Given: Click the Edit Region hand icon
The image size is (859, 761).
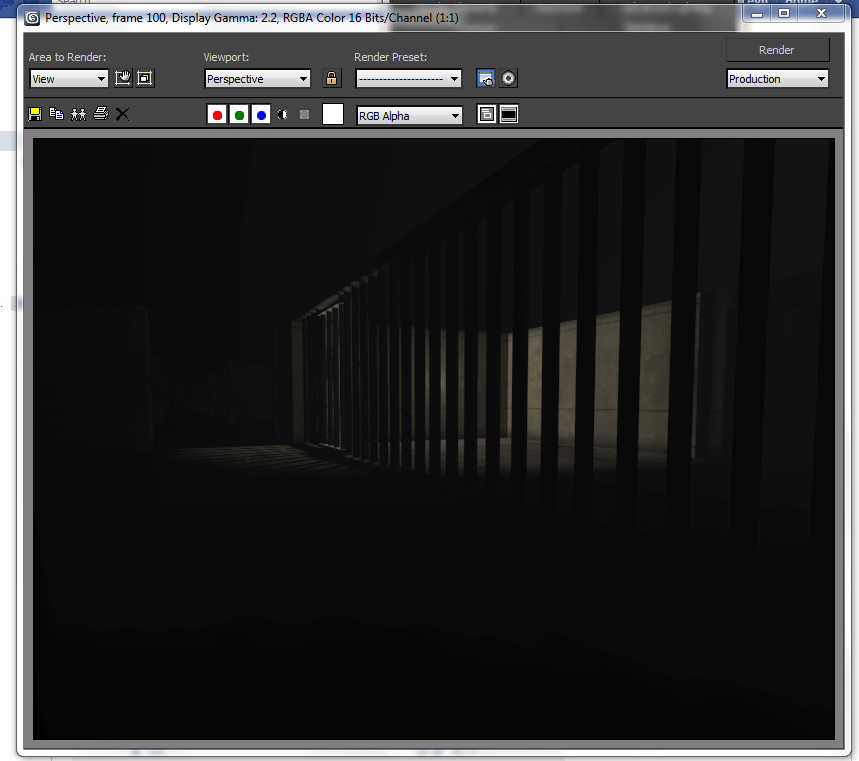Looking at the screenshot, I should (123, 78).
